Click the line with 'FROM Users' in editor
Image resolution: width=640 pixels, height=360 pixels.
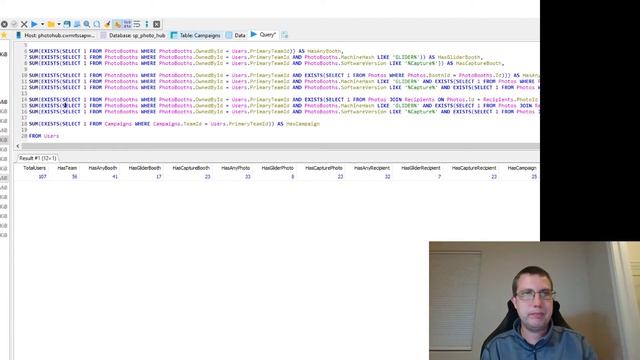tap(44, 136)
